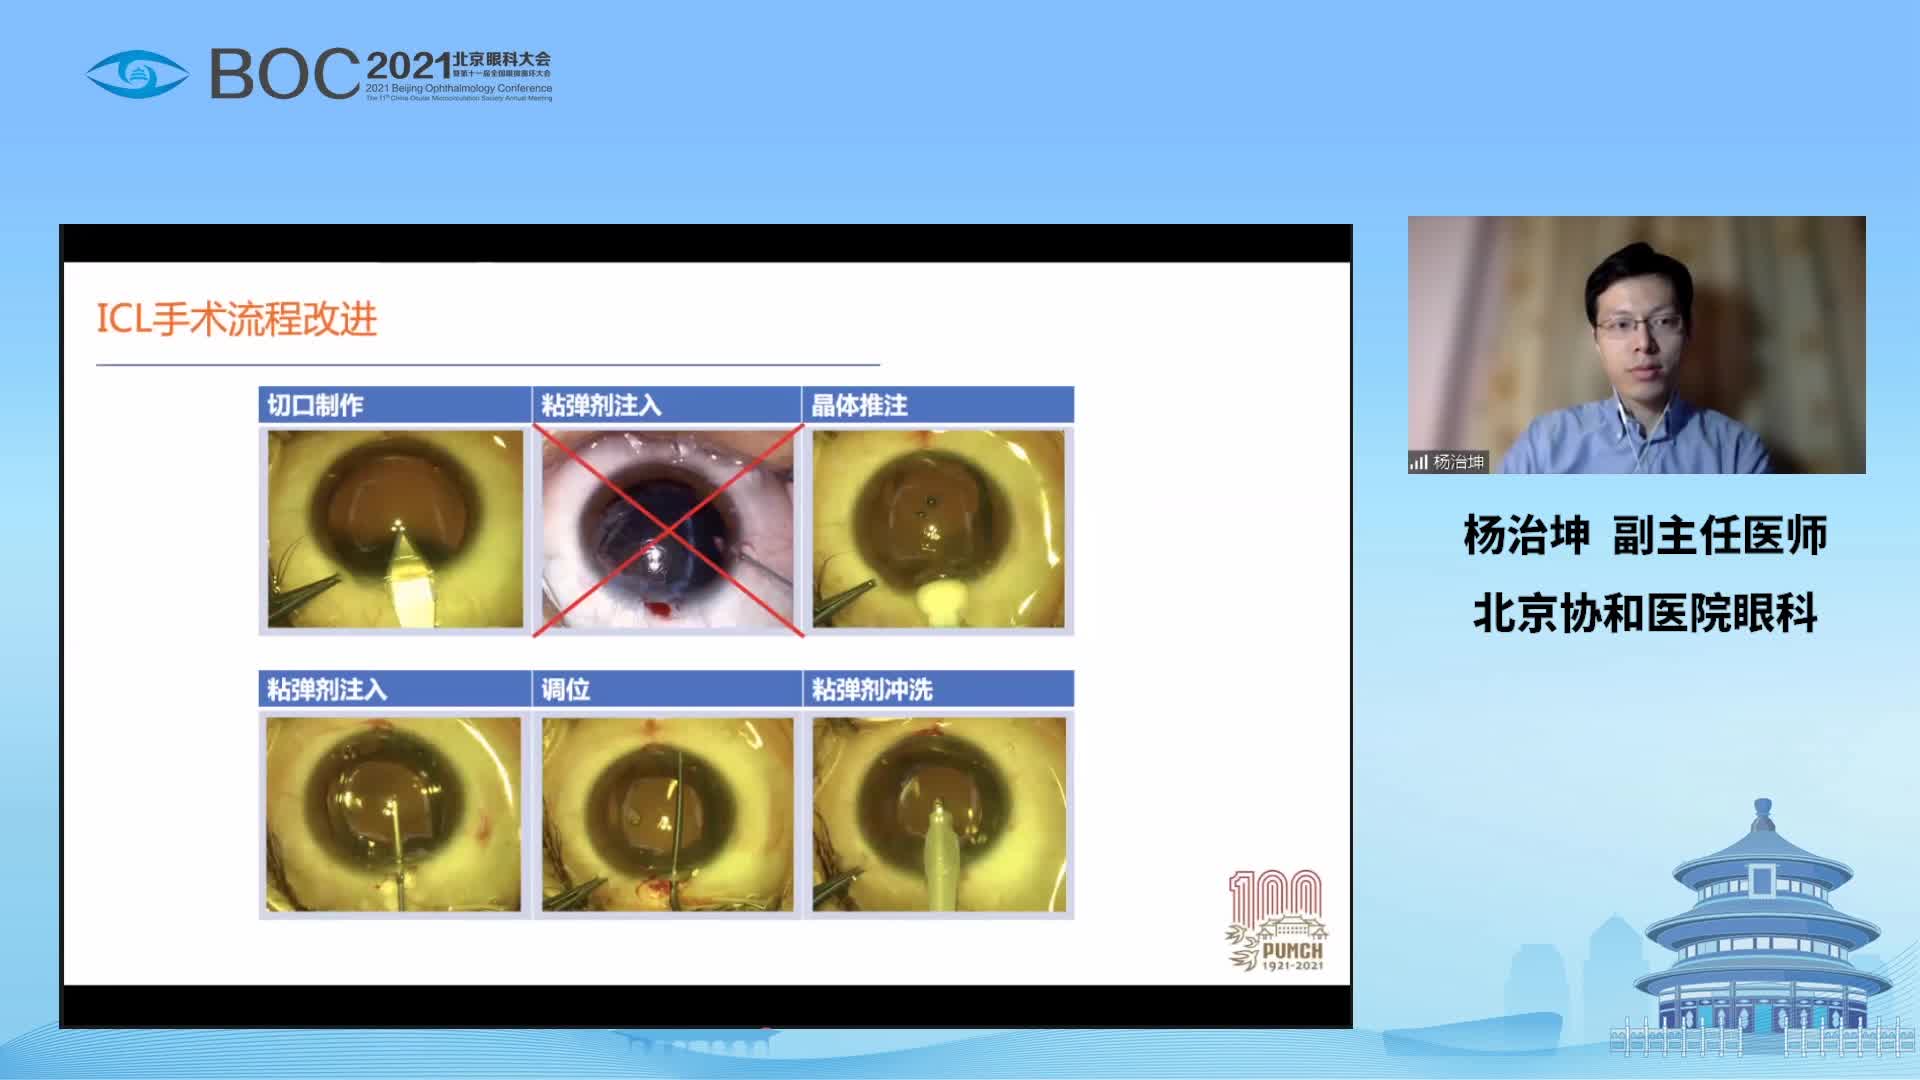1920x1080 pixels.
Task: Click the 北京眼科大会 text in the BOC logo
Action: tap(502, 59)
